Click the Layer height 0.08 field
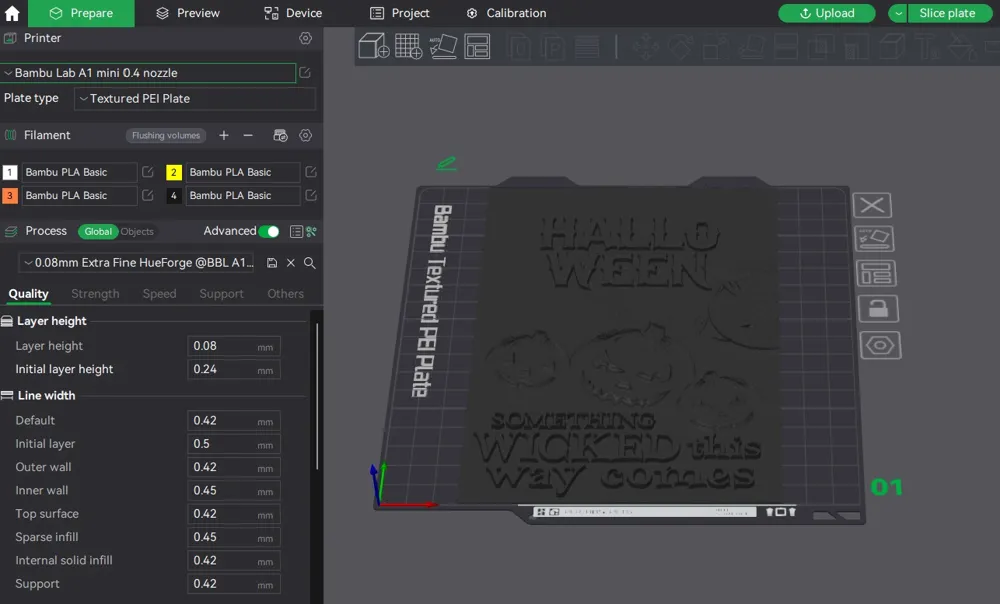 point(234,346)
